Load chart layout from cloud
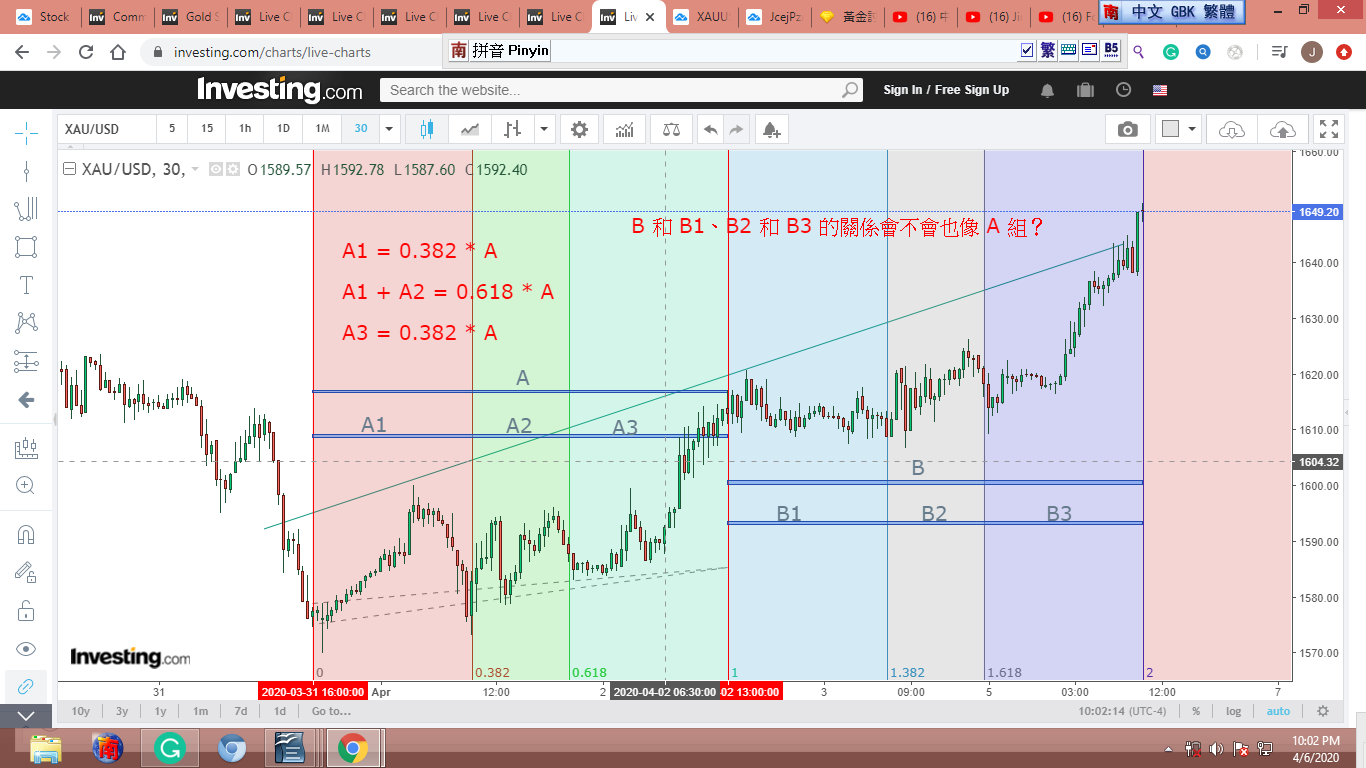The width and height of the screenshot is (1366, 768). pyautogui.click(x=1232, y=129)
